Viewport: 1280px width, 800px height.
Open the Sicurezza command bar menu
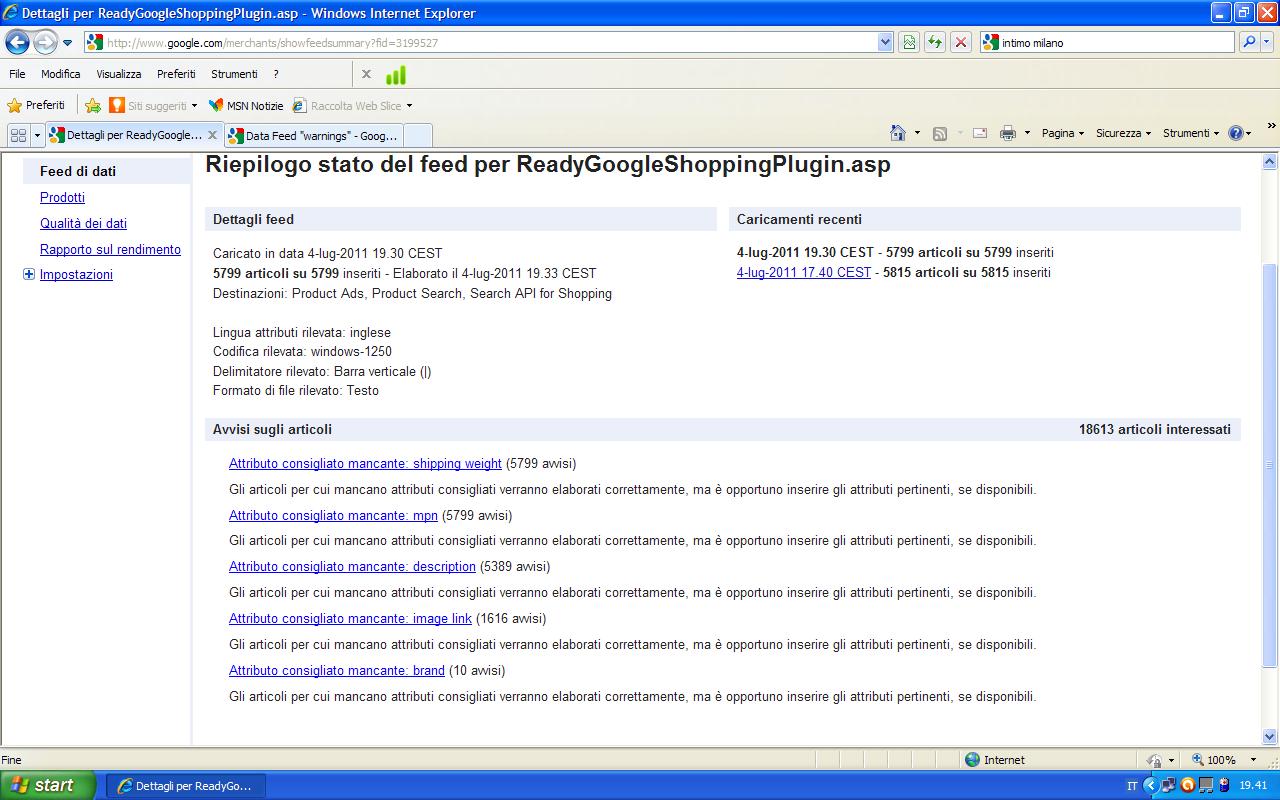pyautogui.click(x=1123, y=133)
